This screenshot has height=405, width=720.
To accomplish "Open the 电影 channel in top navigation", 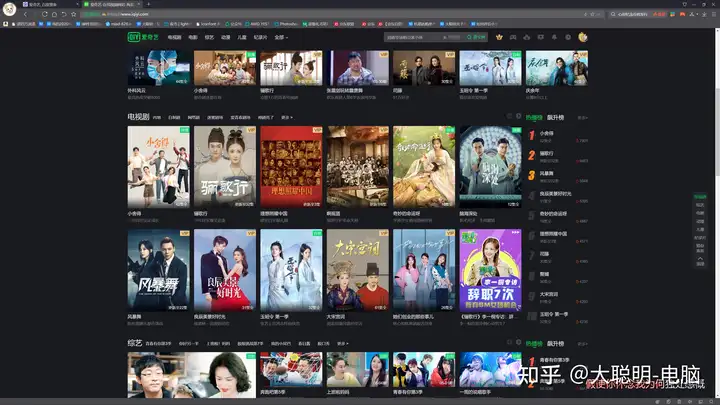I will (x=193, y=37).
